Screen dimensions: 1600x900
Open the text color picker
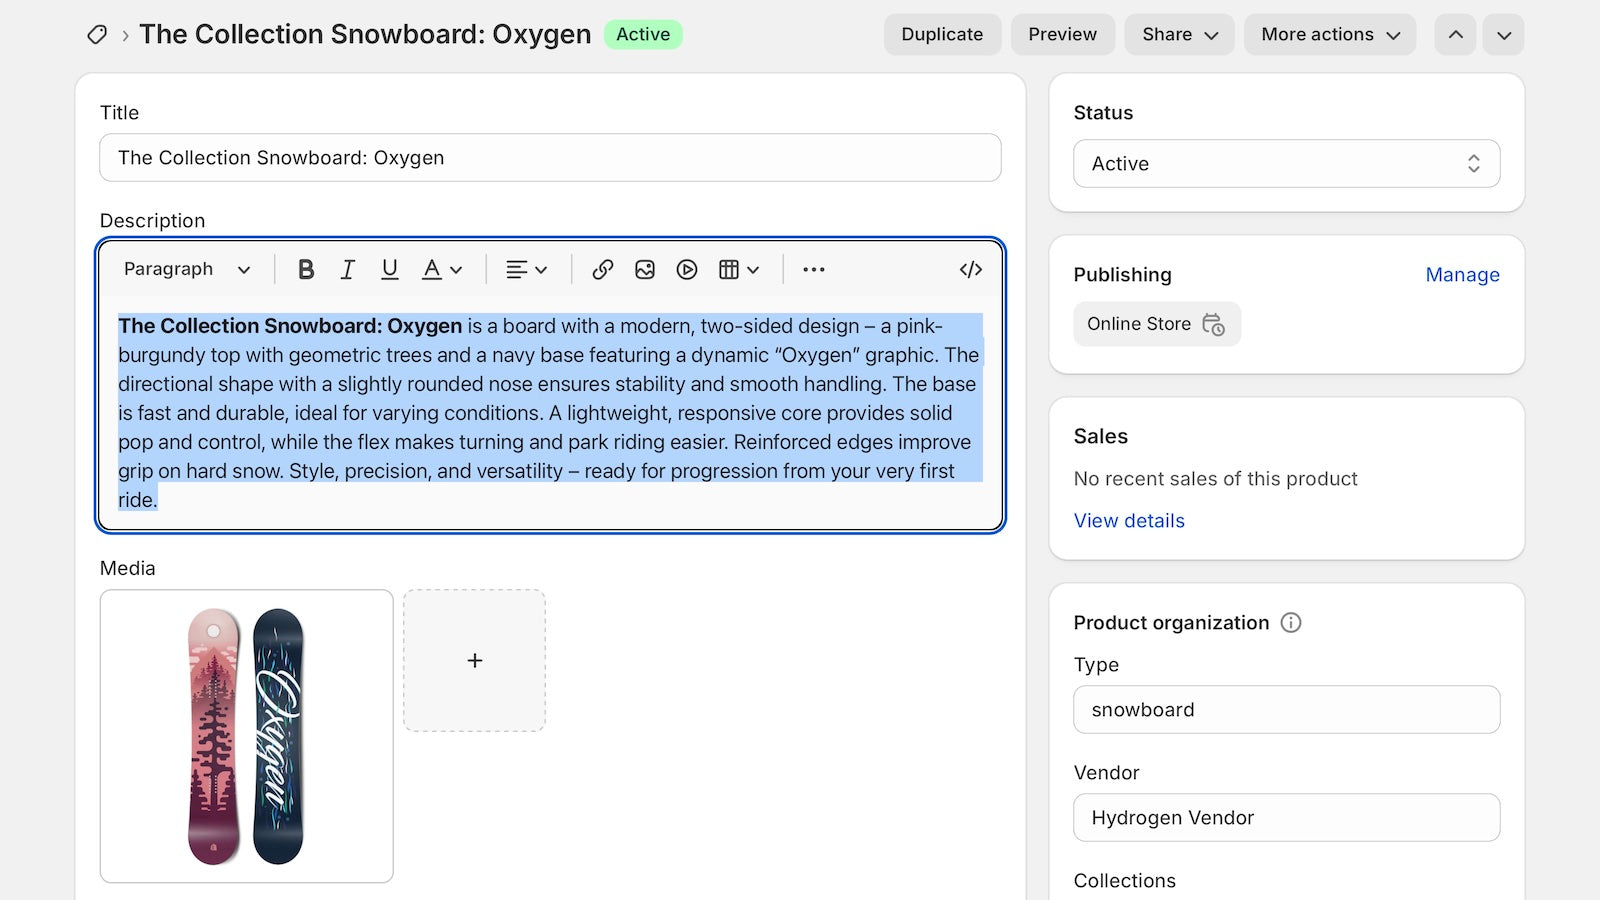point(441,269)
